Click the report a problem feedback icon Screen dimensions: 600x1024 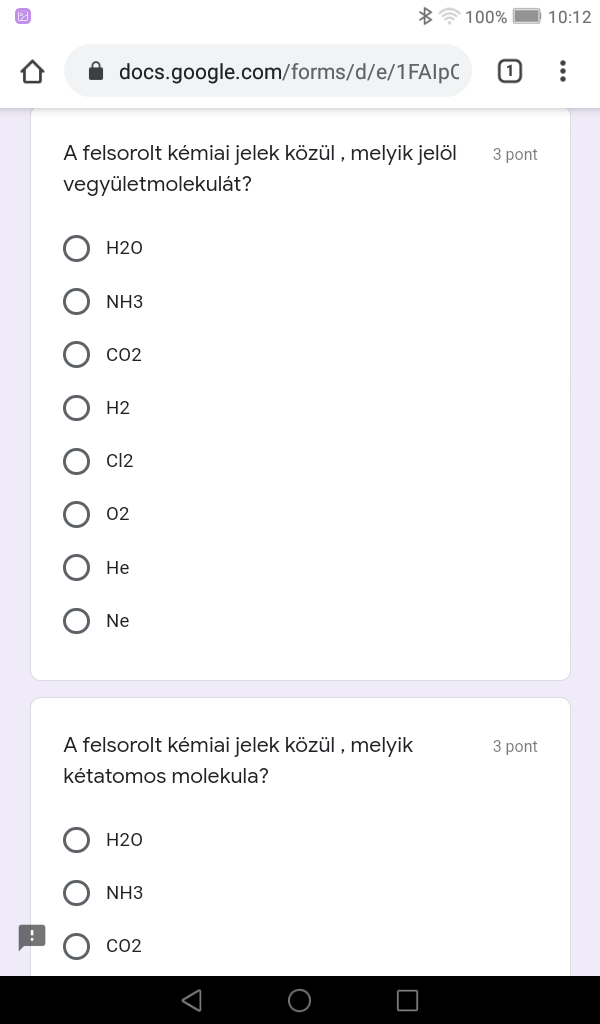point(32,937)
